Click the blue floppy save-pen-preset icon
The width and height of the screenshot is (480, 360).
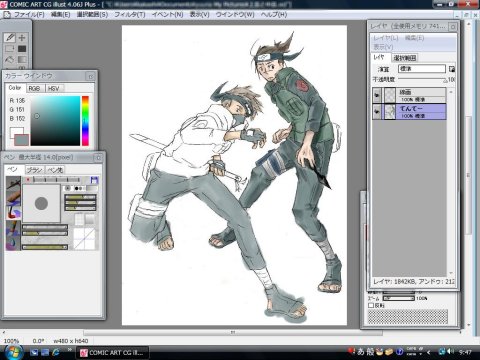94,180
